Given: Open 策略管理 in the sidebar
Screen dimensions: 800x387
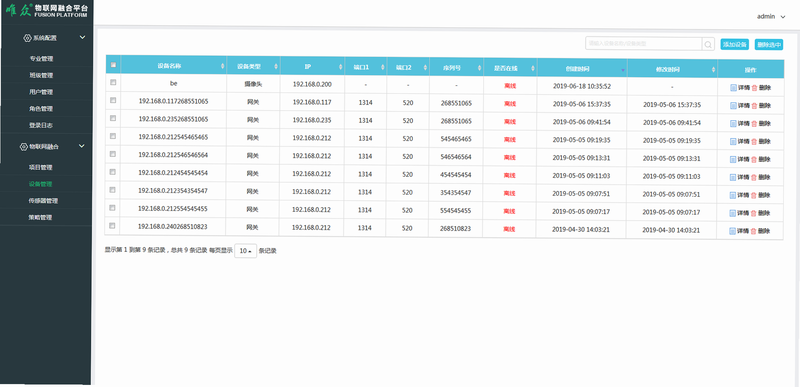Looking at the screenshot, I should (x=41, y=217).
